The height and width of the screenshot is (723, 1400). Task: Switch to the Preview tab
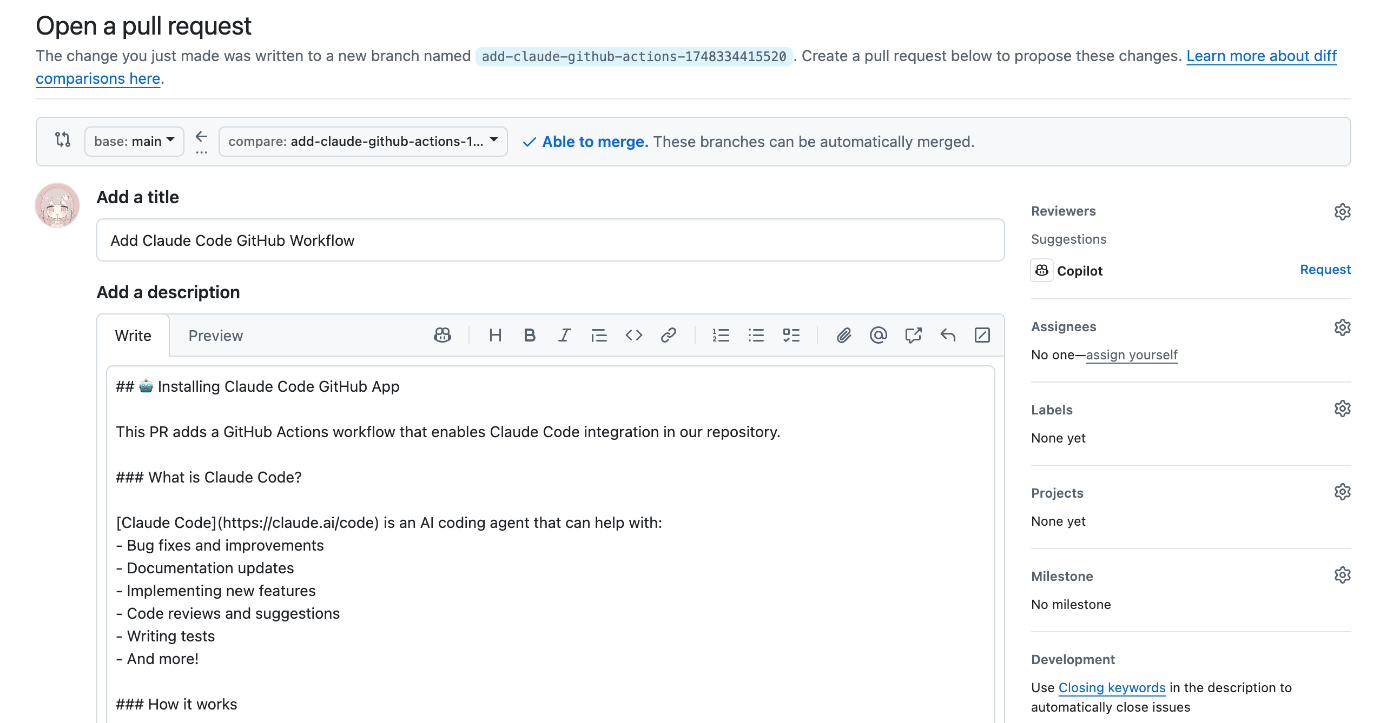[216, 336]
